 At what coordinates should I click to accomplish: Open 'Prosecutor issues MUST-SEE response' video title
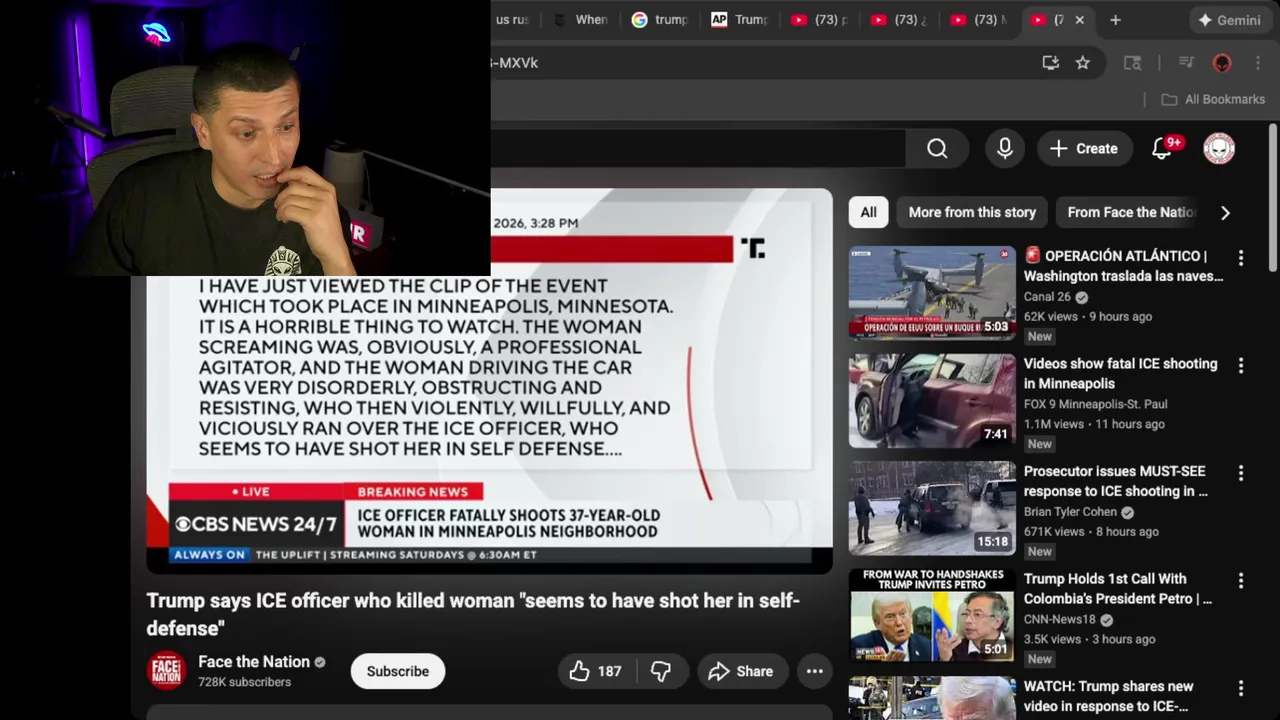point(1116,481)
